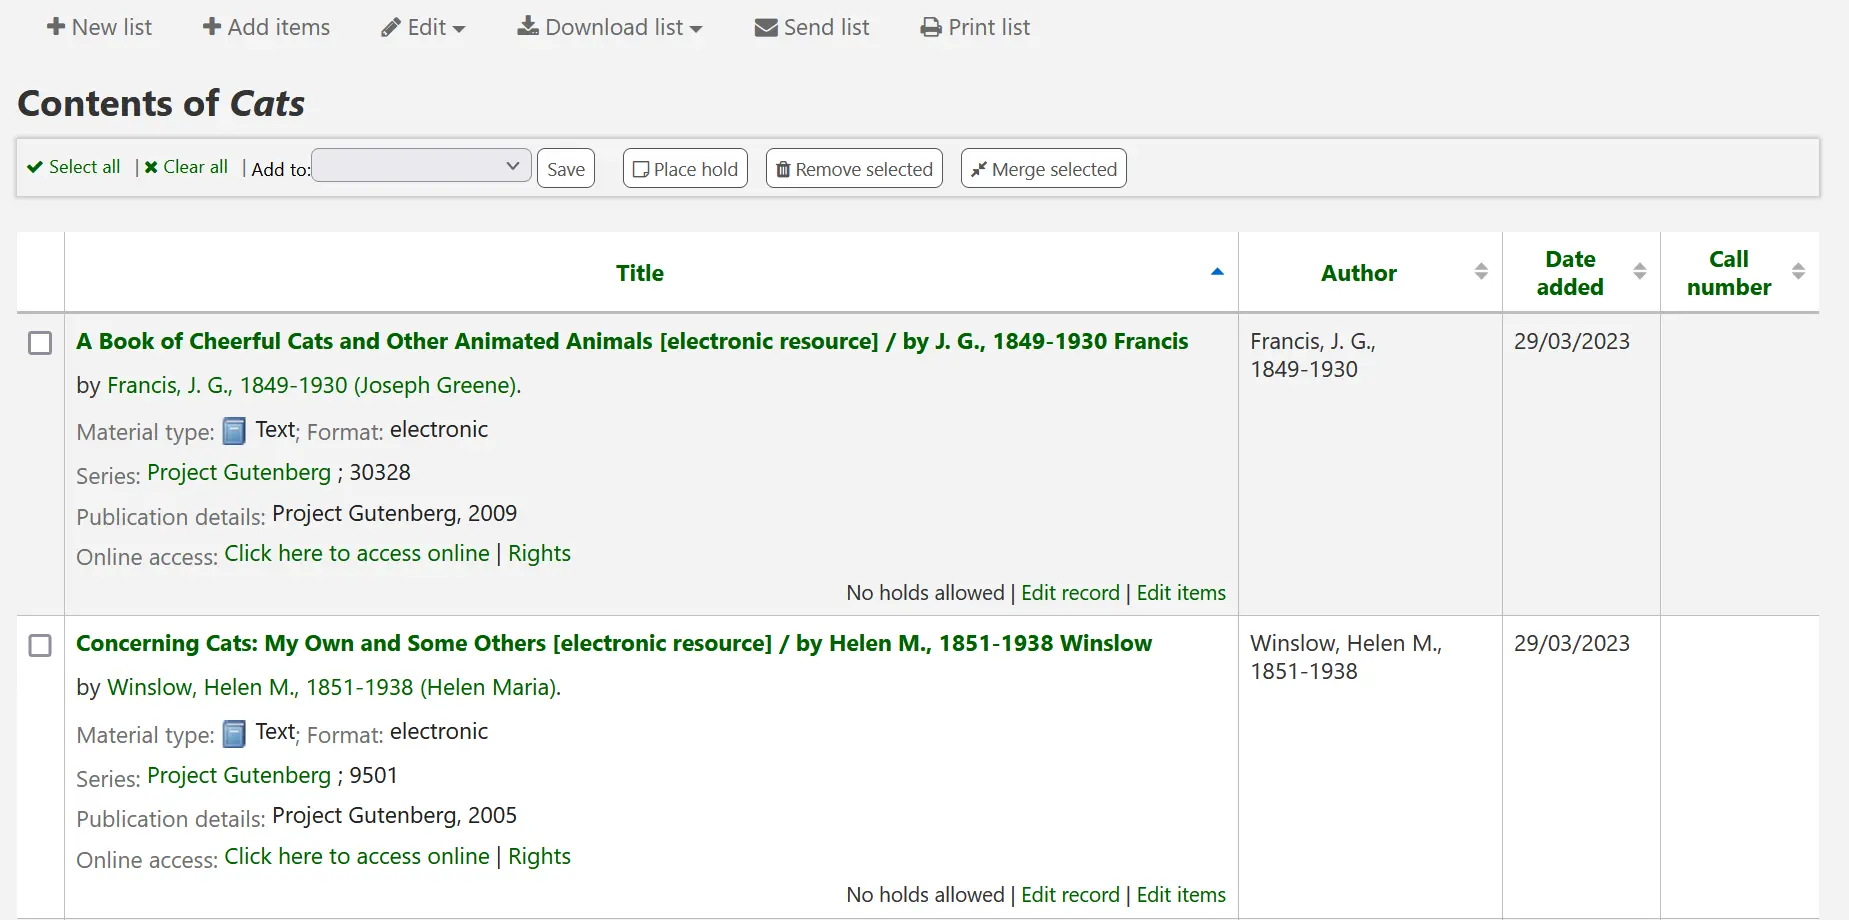Click Edit items for Cheerful Cats
The height and width of the screenshot is (920, 1849).
[1181, 593]
